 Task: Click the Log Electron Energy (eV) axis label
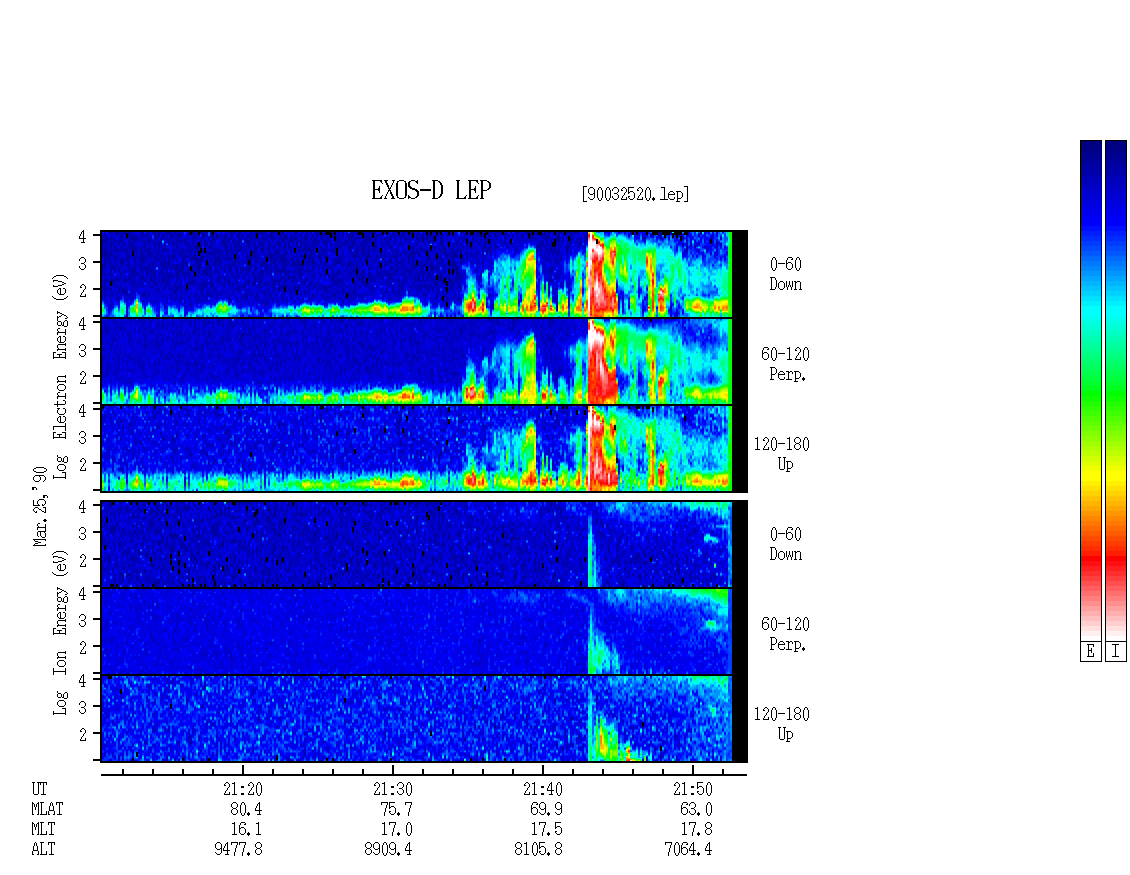coord(60,376)
